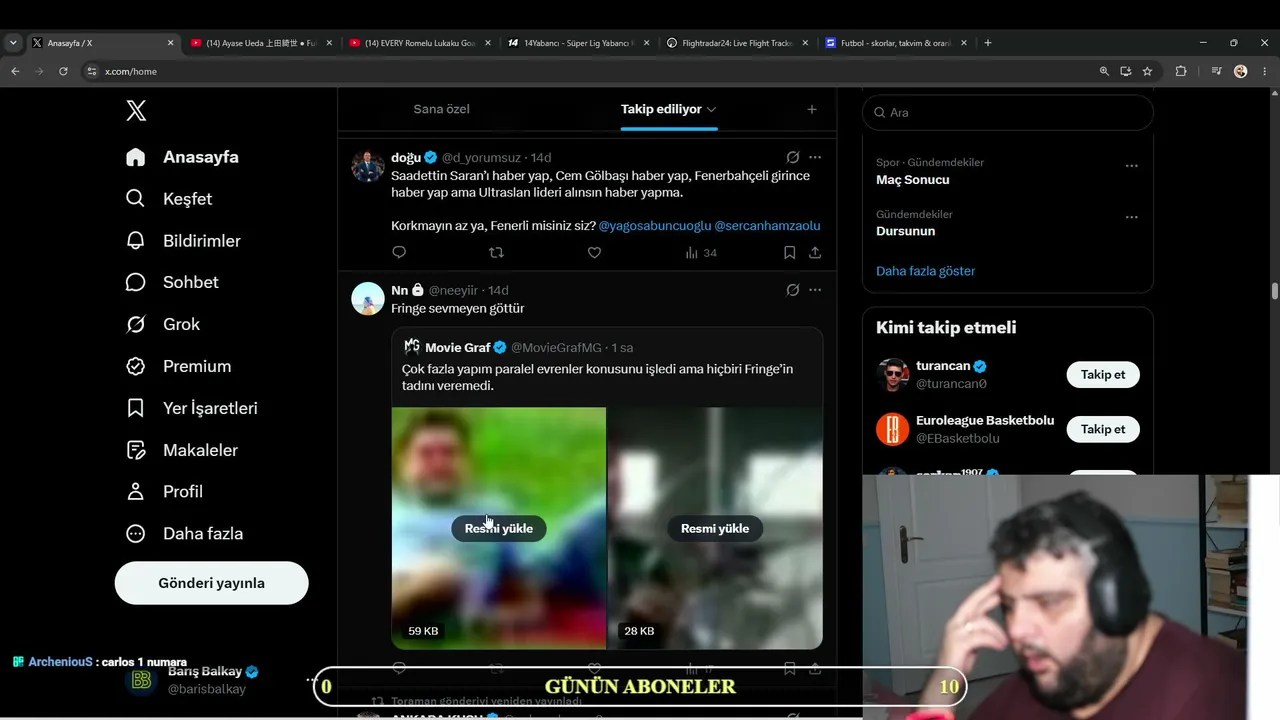
Task: Open the browser extensions puzzle icon
Action: point(1181,71)
